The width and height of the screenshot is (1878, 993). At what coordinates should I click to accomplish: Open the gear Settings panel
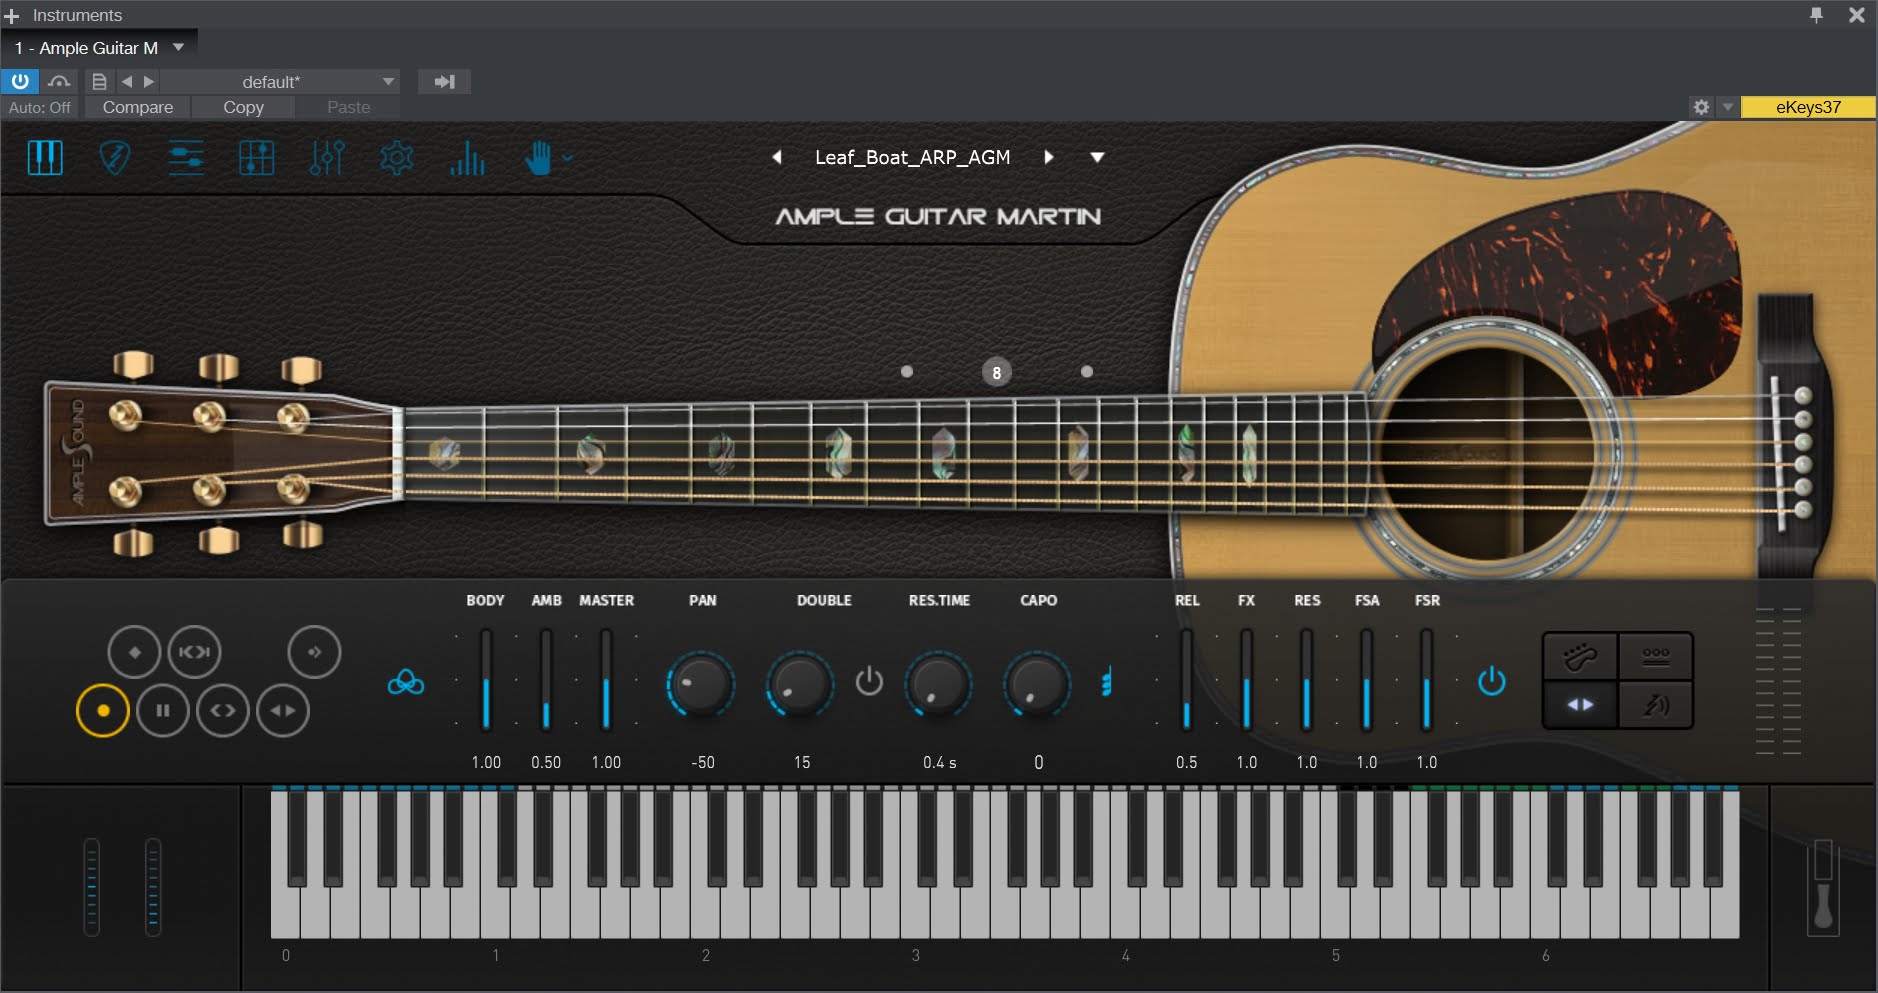click(x=397, y=157)
